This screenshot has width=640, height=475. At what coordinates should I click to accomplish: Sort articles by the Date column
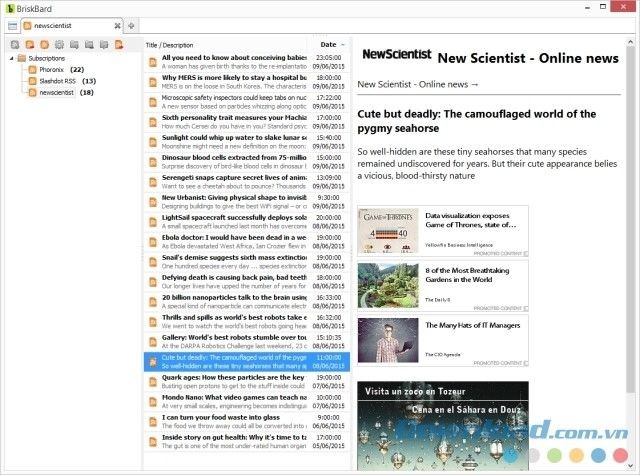click(328, 44)
